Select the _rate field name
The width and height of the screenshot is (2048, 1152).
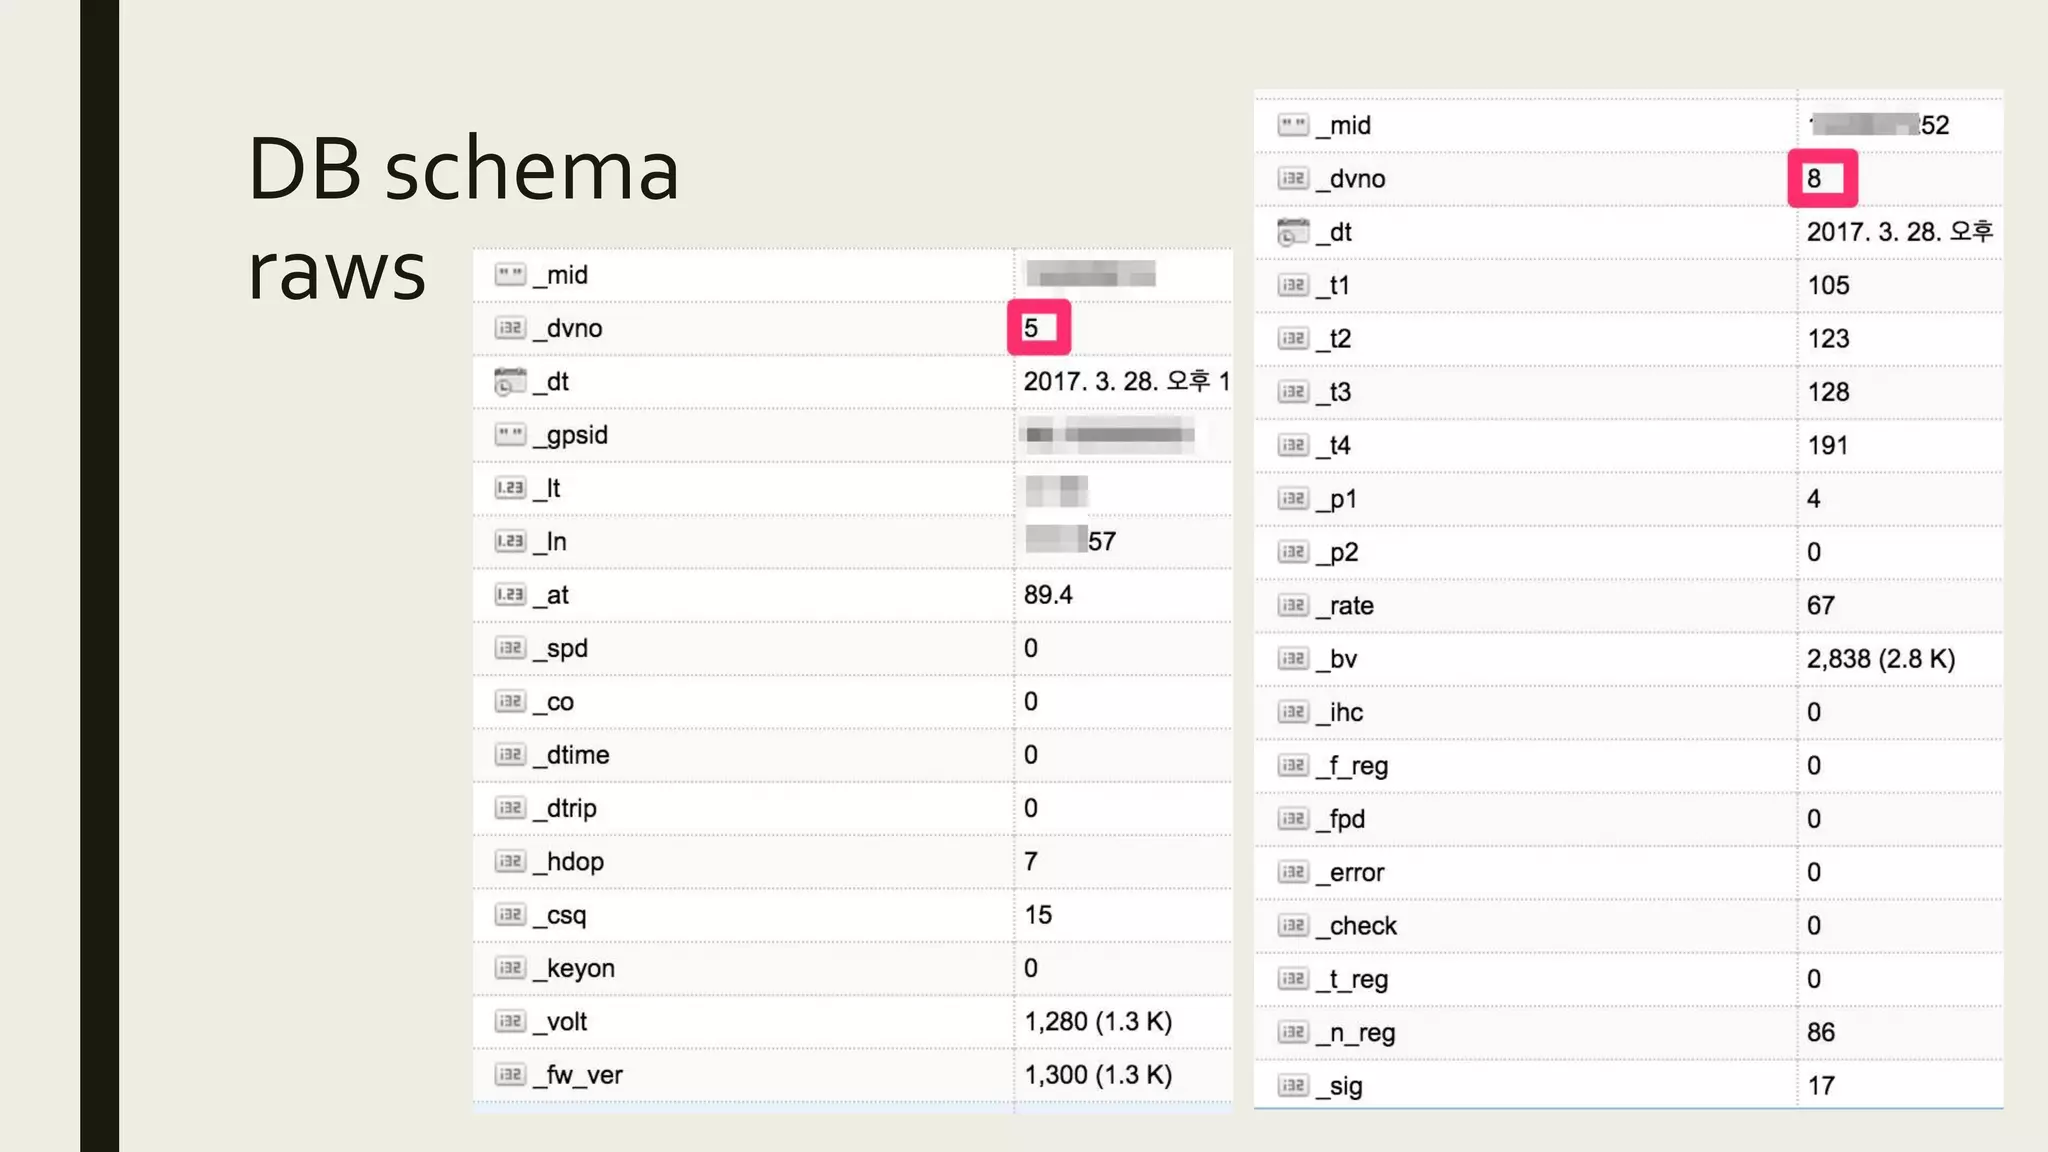click(1345, 606)
